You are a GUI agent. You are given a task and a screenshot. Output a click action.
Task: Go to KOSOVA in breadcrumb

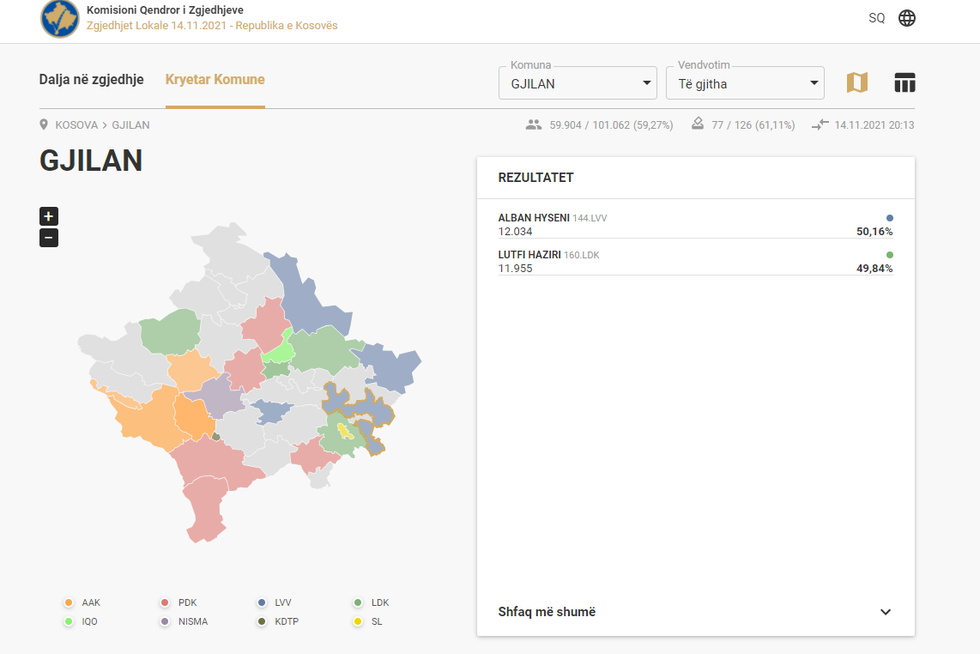[76, 125]
